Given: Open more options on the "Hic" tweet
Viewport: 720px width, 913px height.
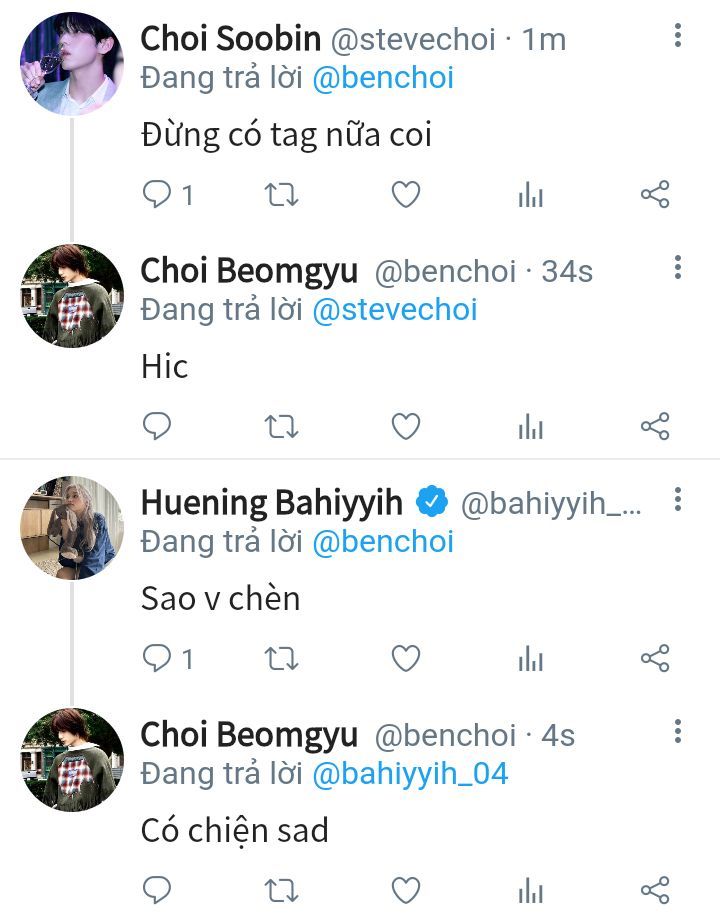Looking at the screenshot, I should tap(678, 268).
